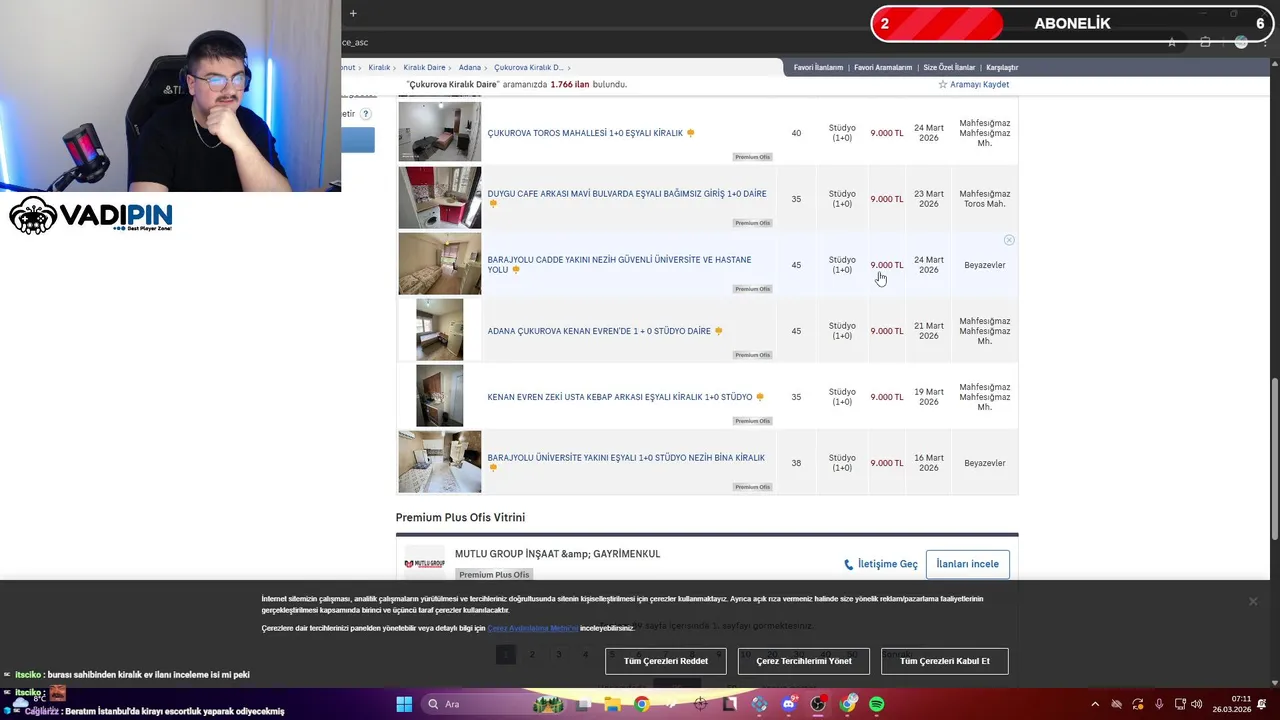Viewport: 1280px width, 720px height.
Task: Open Windows Start menu
Action: [404, 704]
